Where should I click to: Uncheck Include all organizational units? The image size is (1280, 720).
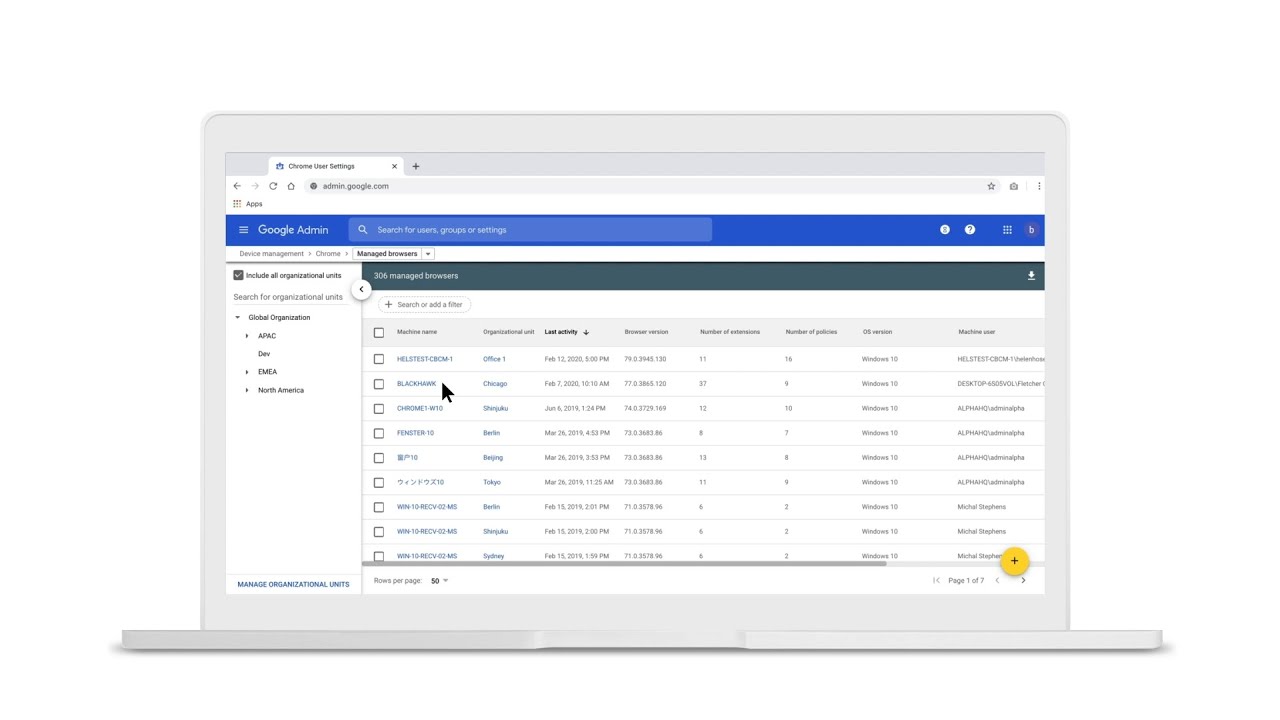(238, 275)
